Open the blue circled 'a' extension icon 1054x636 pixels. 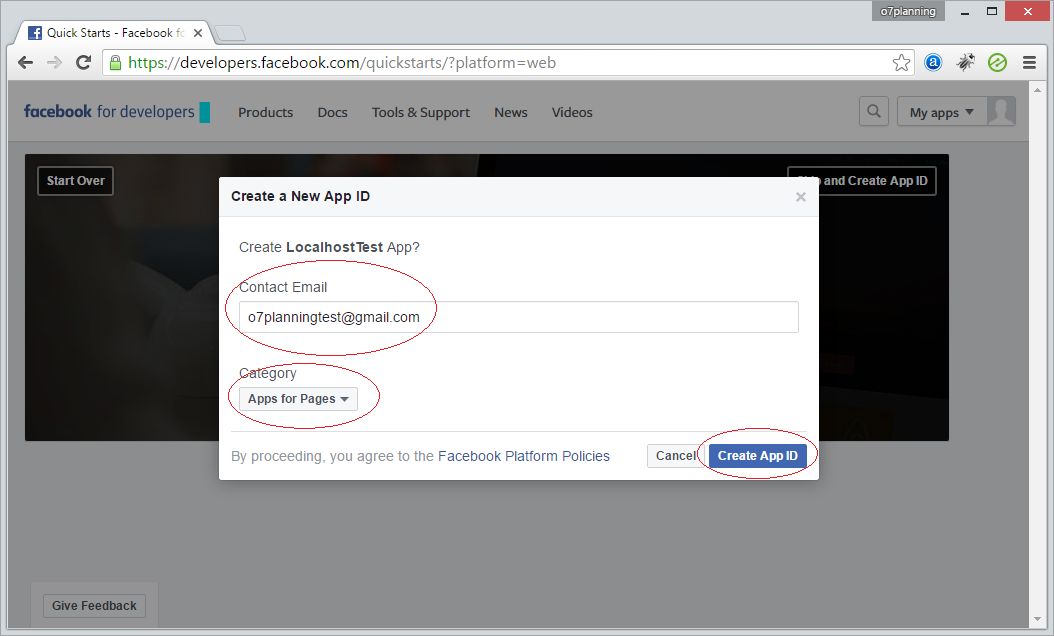click(933, 63)
